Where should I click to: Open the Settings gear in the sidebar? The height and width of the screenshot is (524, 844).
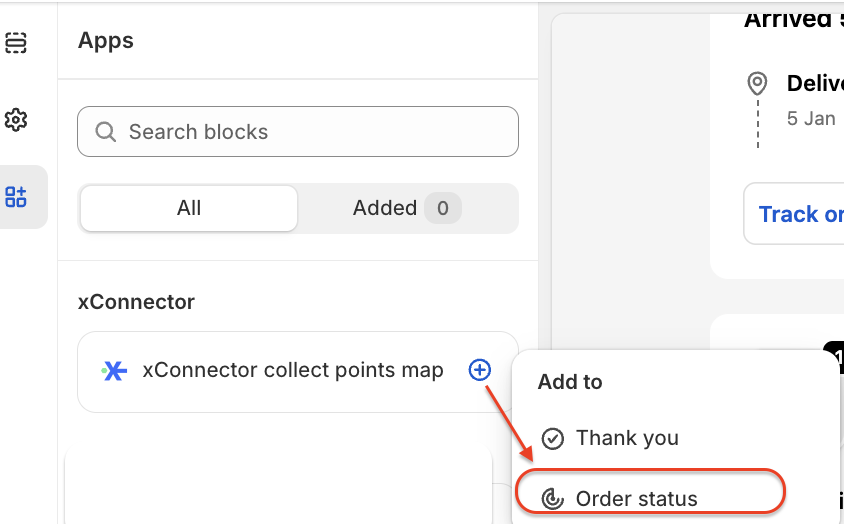pos(15,120)
